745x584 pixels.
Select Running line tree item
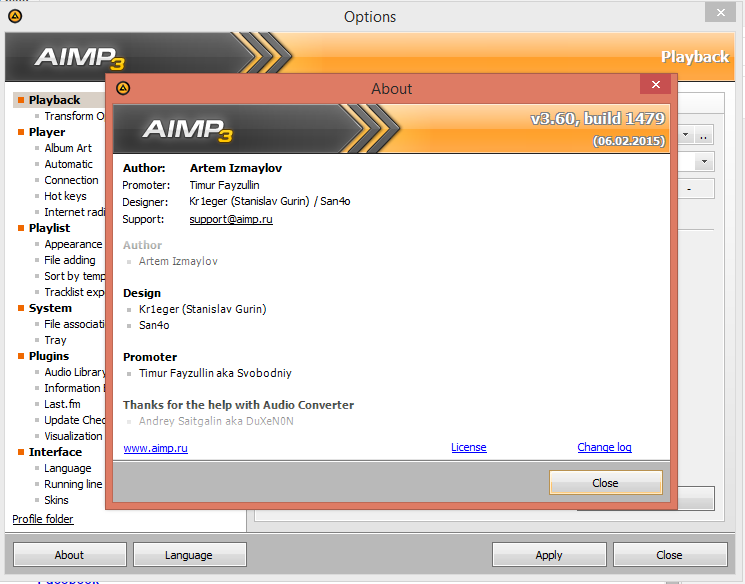coord(73,484)
